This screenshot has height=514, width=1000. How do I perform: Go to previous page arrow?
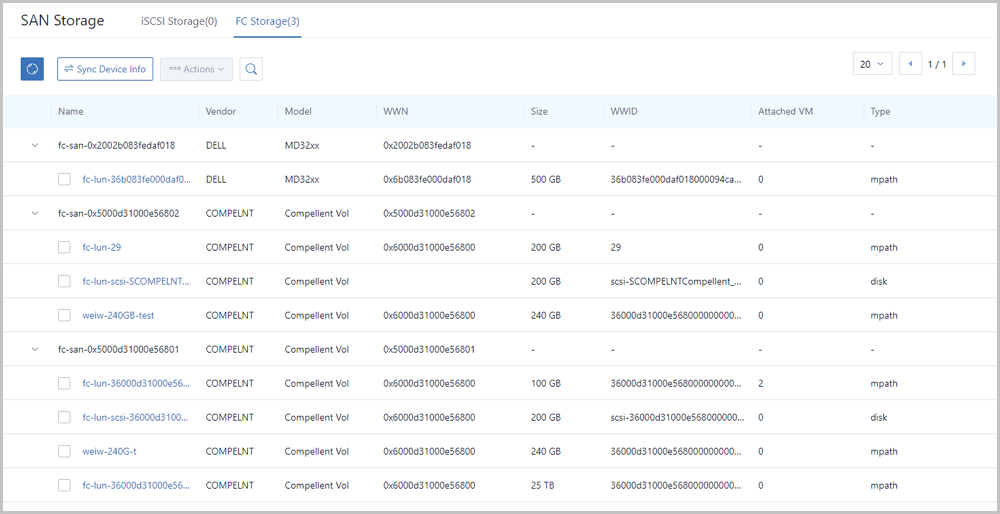point(910,64)
